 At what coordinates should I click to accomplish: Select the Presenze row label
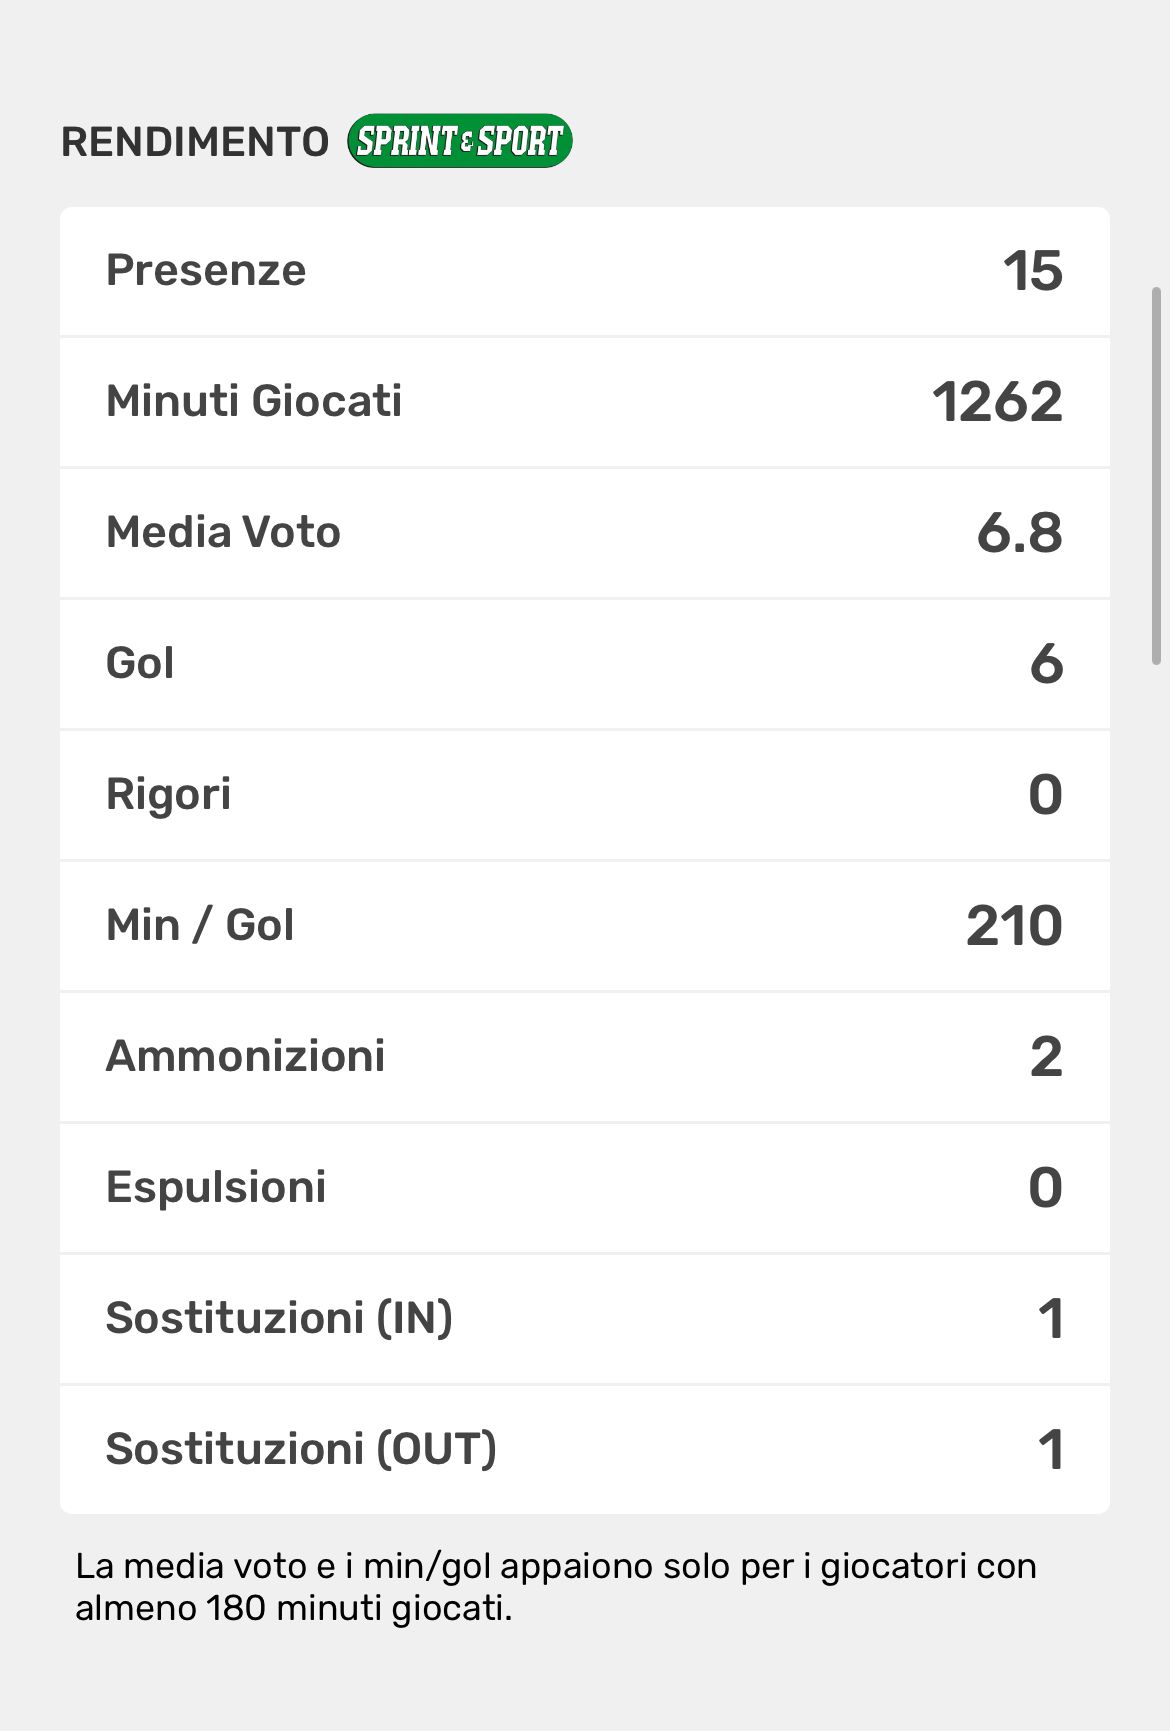tap(206, 271)
